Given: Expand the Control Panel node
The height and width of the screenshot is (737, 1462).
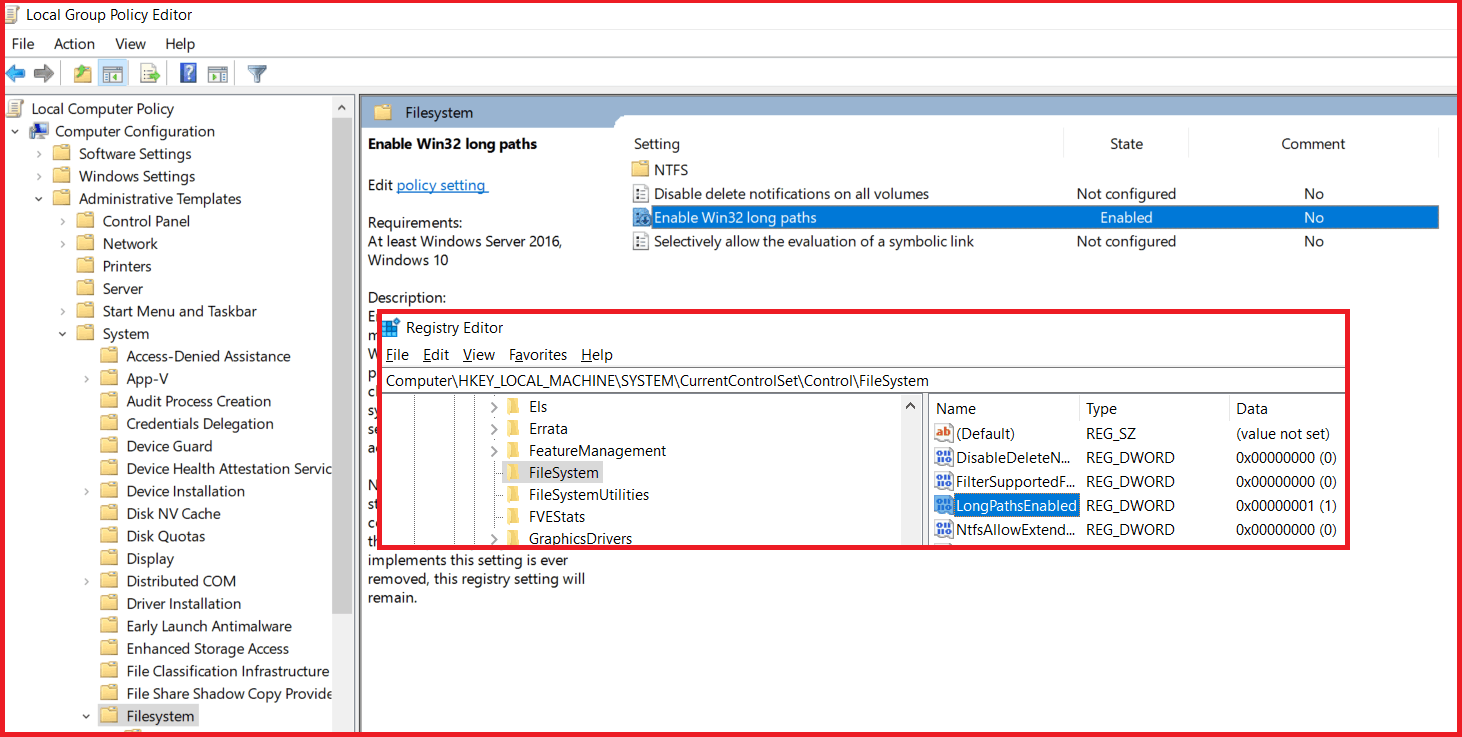Looking at the screenshot, I should 63,221.
